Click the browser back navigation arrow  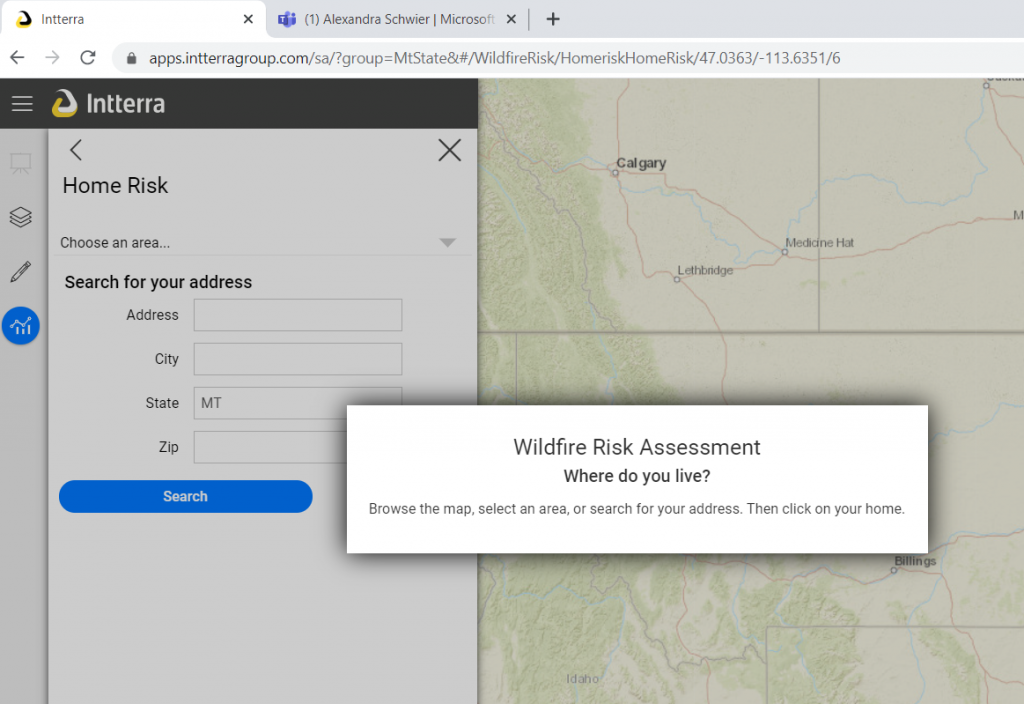tap(17, 58)
